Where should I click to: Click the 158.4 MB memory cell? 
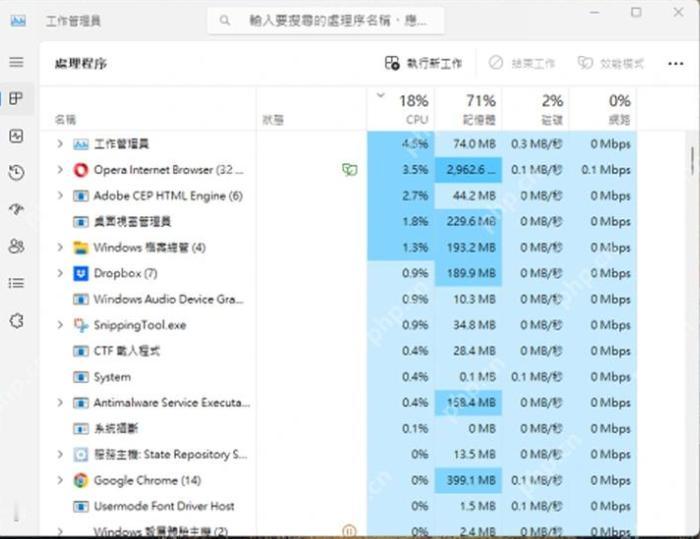click(x=468, y=403)
